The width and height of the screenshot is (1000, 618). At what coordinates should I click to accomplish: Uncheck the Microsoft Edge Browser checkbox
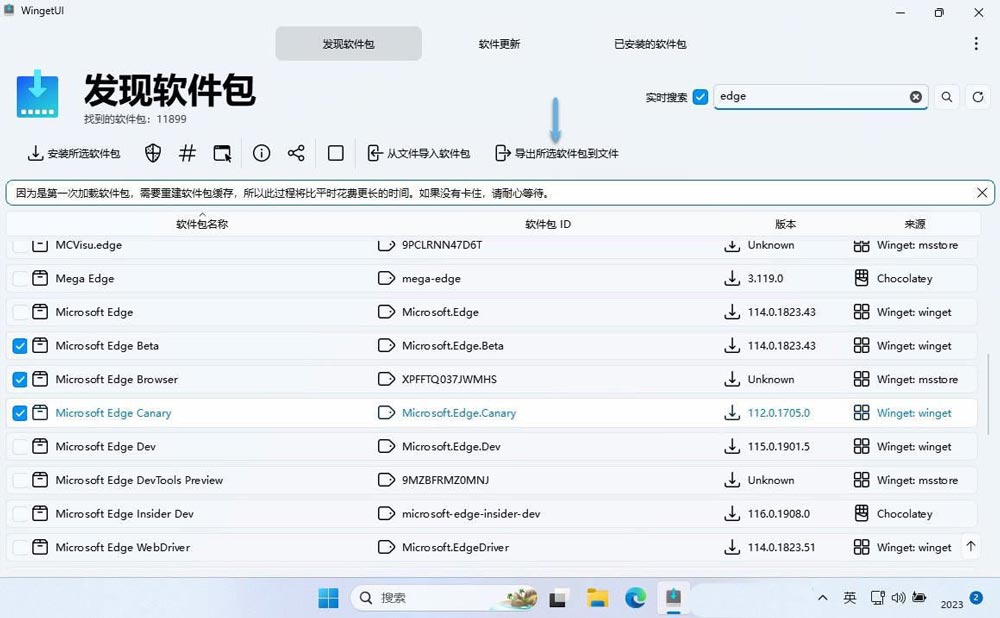point(20,379)
